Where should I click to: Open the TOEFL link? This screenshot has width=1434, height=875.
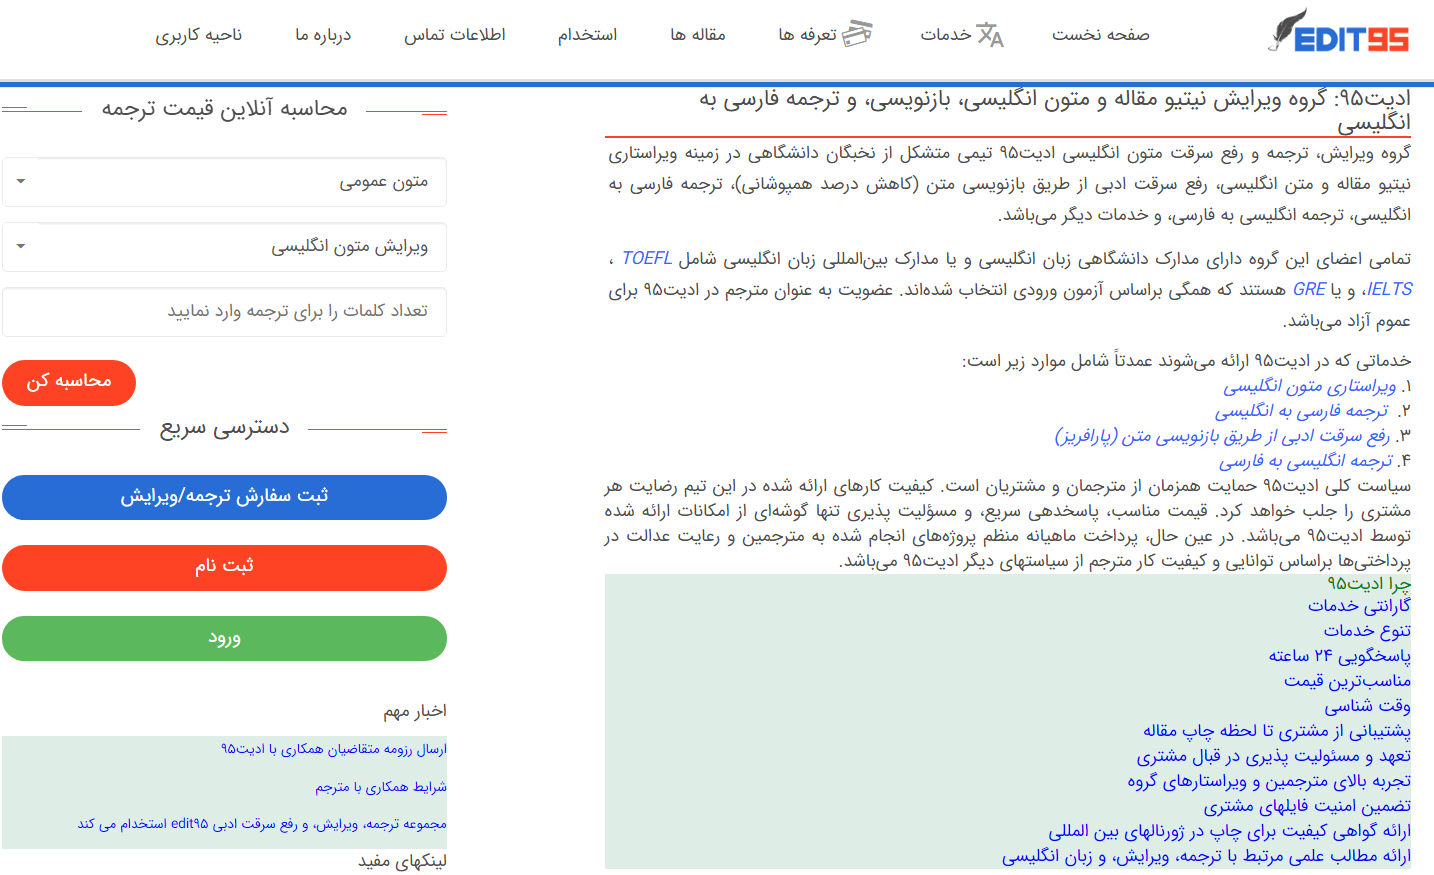coord(647,258)
